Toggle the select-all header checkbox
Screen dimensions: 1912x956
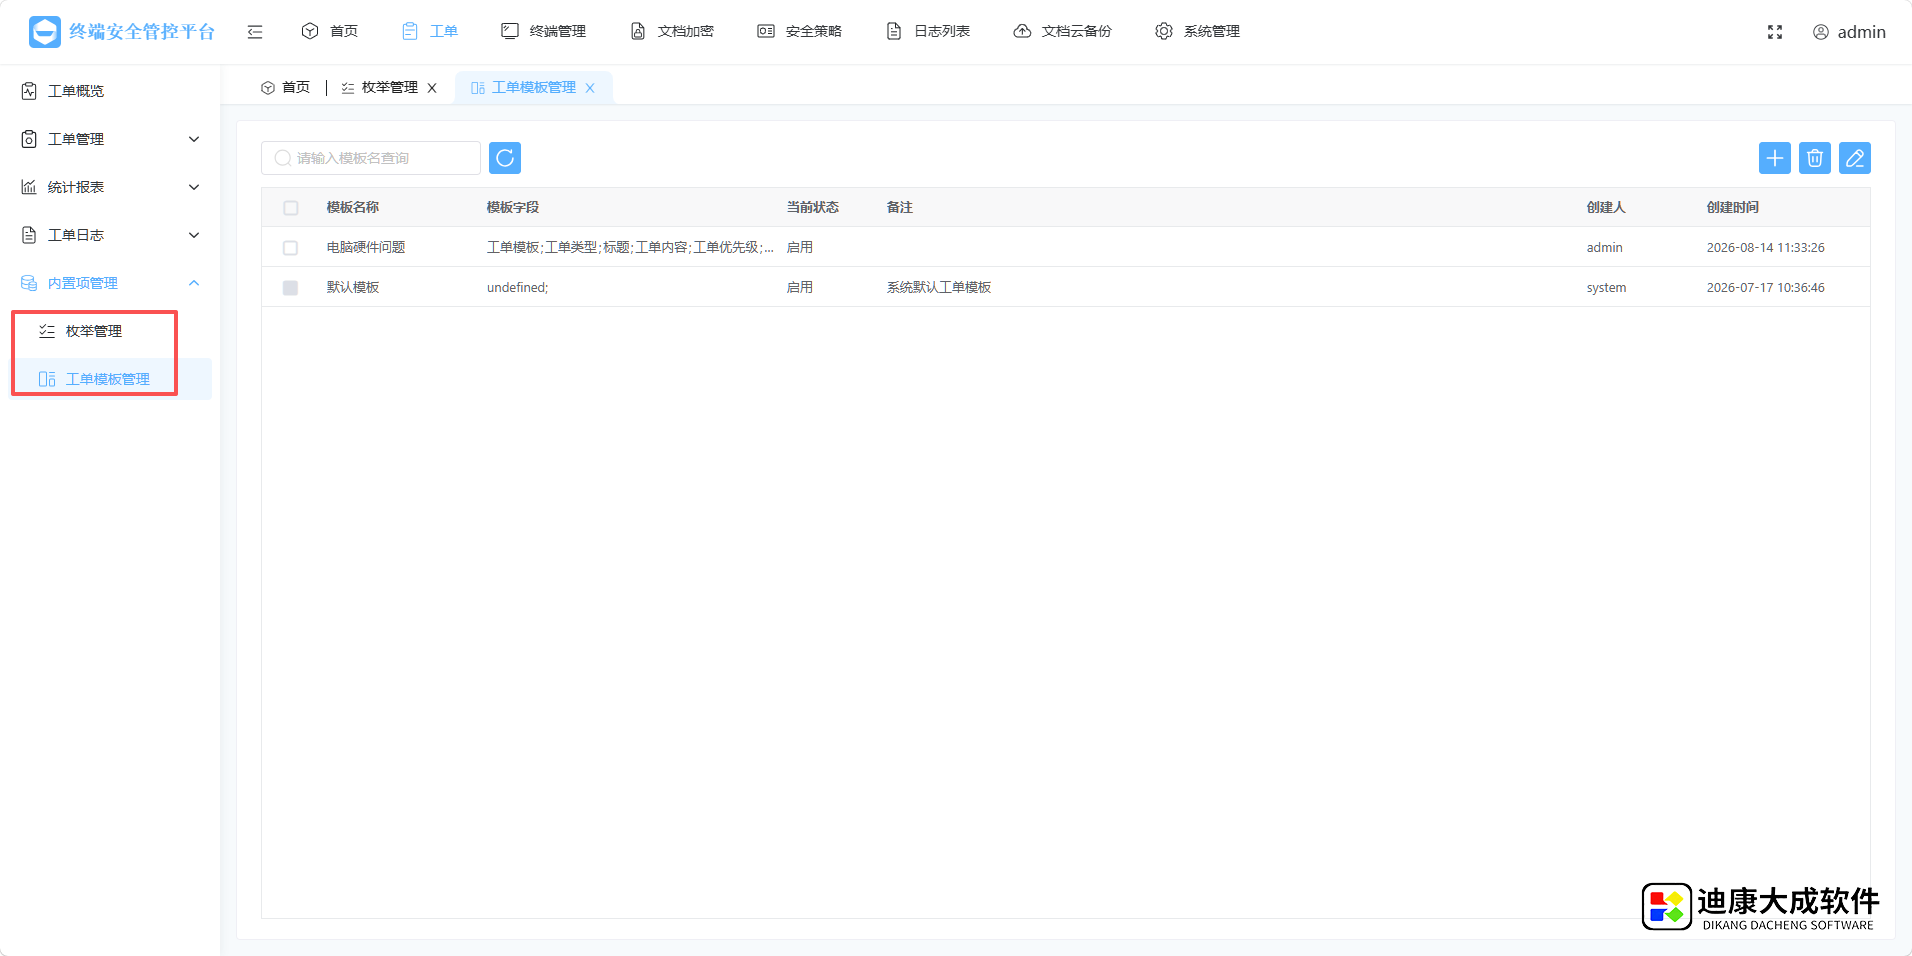tap(291, 208)
